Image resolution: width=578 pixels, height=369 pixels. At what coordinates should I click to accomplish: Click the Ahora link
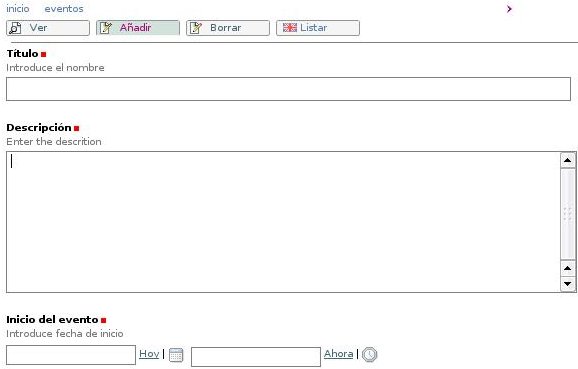point(338,354)
